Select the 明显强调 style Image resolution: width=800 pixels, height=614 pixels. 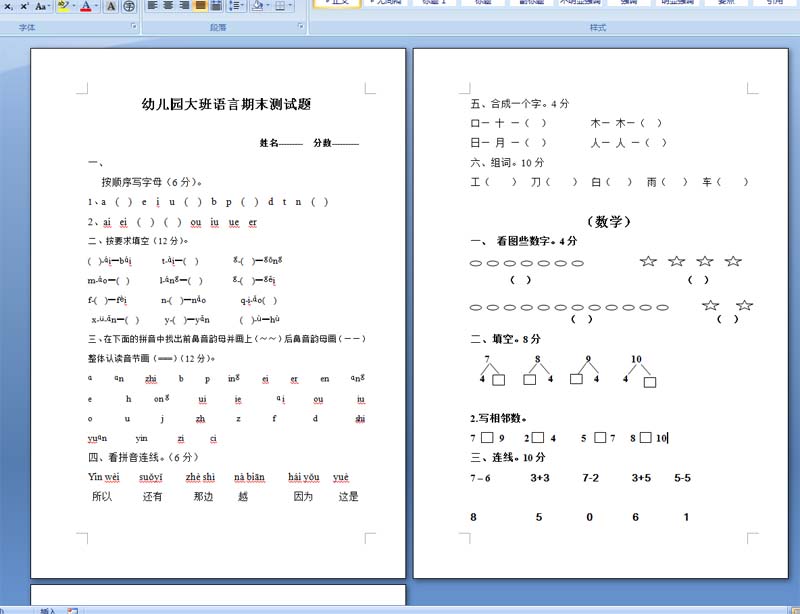[678, 2]
